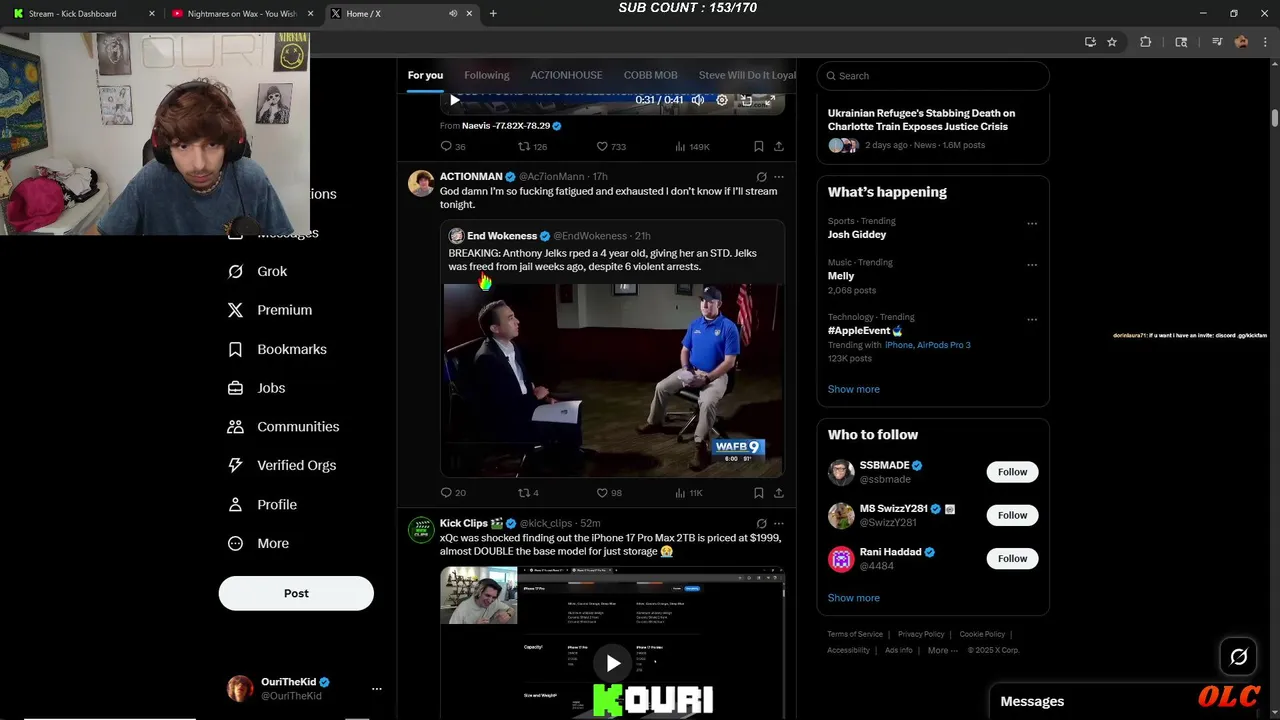Repost ACTIONMAN's post with 4 reposts
Screen dimensions: 1280x720
pyautogui.click(x=528, y=492)
